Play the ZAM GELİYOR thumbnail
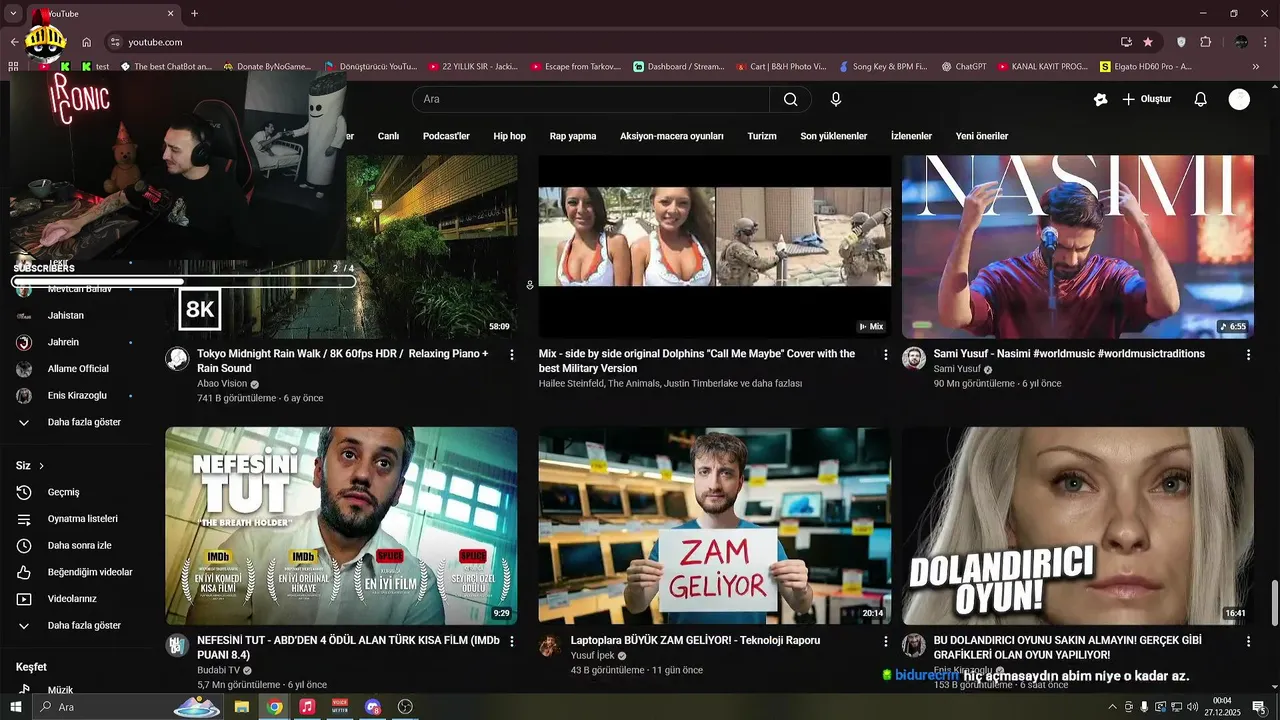The width and height of the screenshot is (1280, 720). coord(714,526)
